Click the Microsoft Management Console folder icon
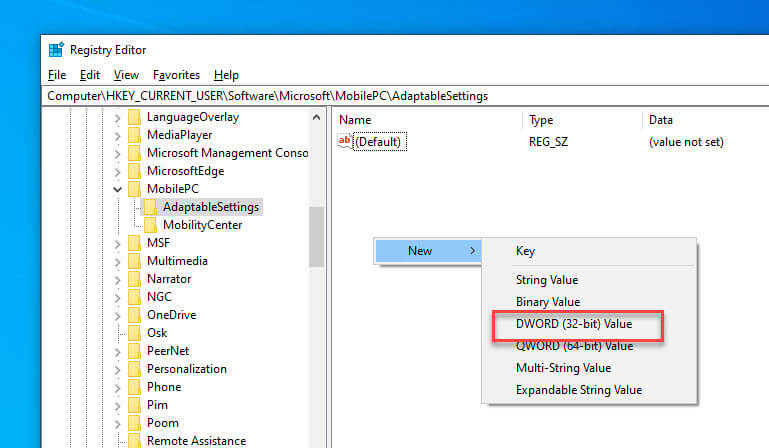The width and height of the screenshot is (769, 448). click(134, 153)
